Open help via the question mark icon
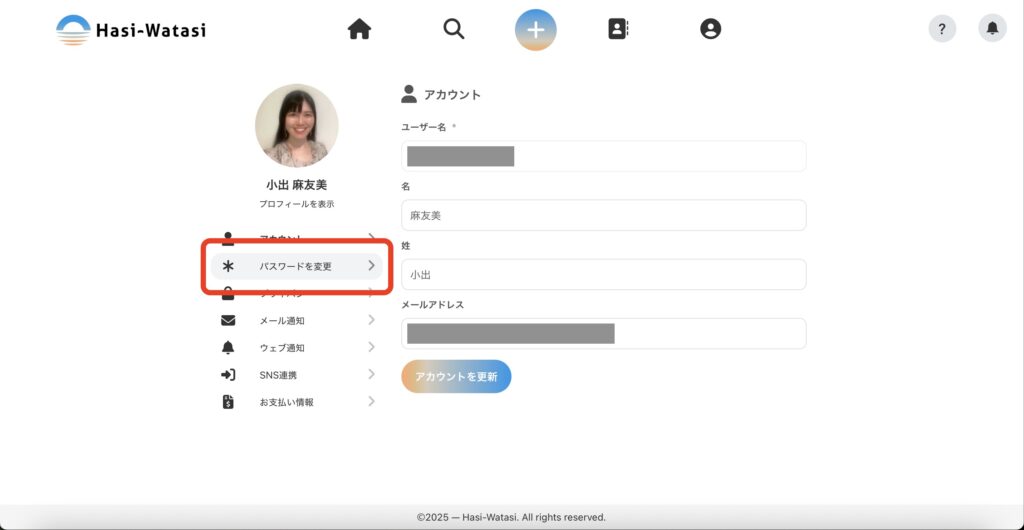The width and height of the screenshot is (1024, 530). click(942, 29)
